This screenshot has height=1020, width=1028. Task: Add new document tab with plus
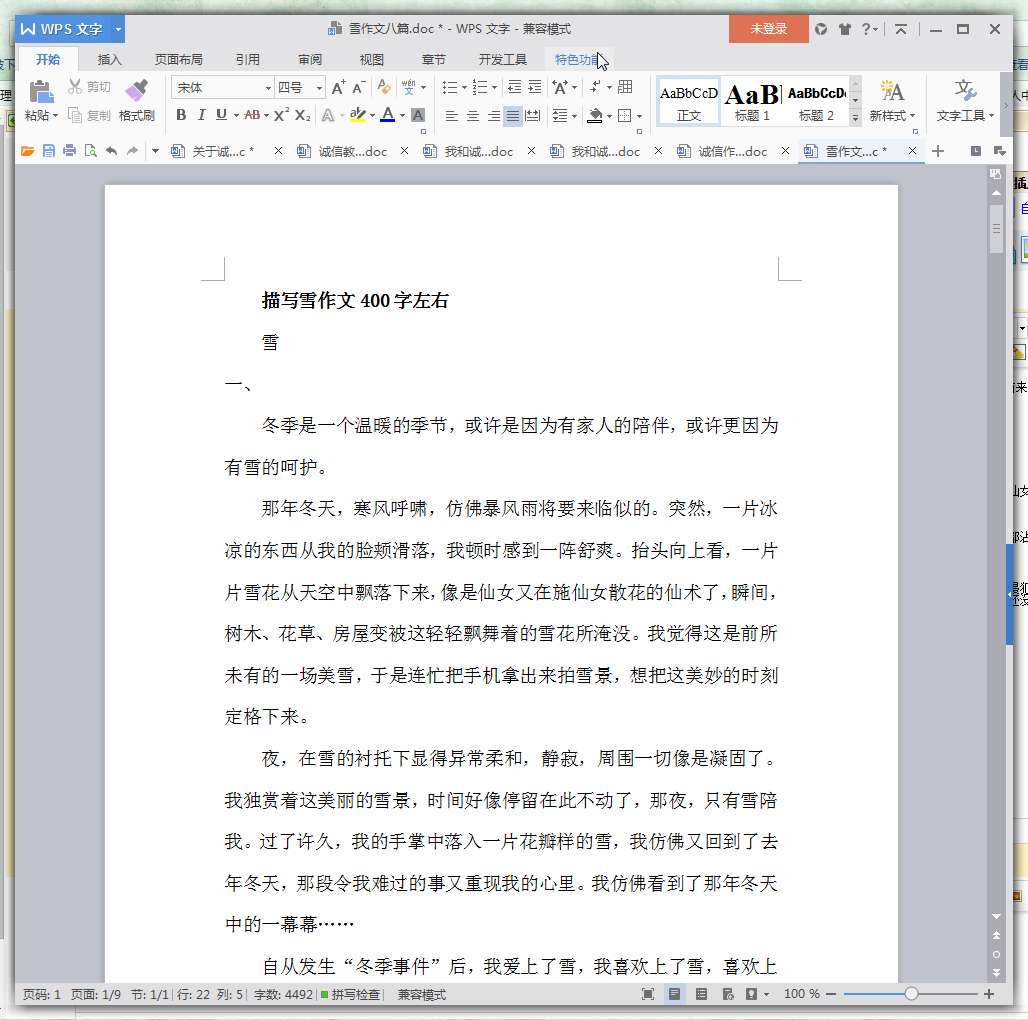tap(938, 151)
